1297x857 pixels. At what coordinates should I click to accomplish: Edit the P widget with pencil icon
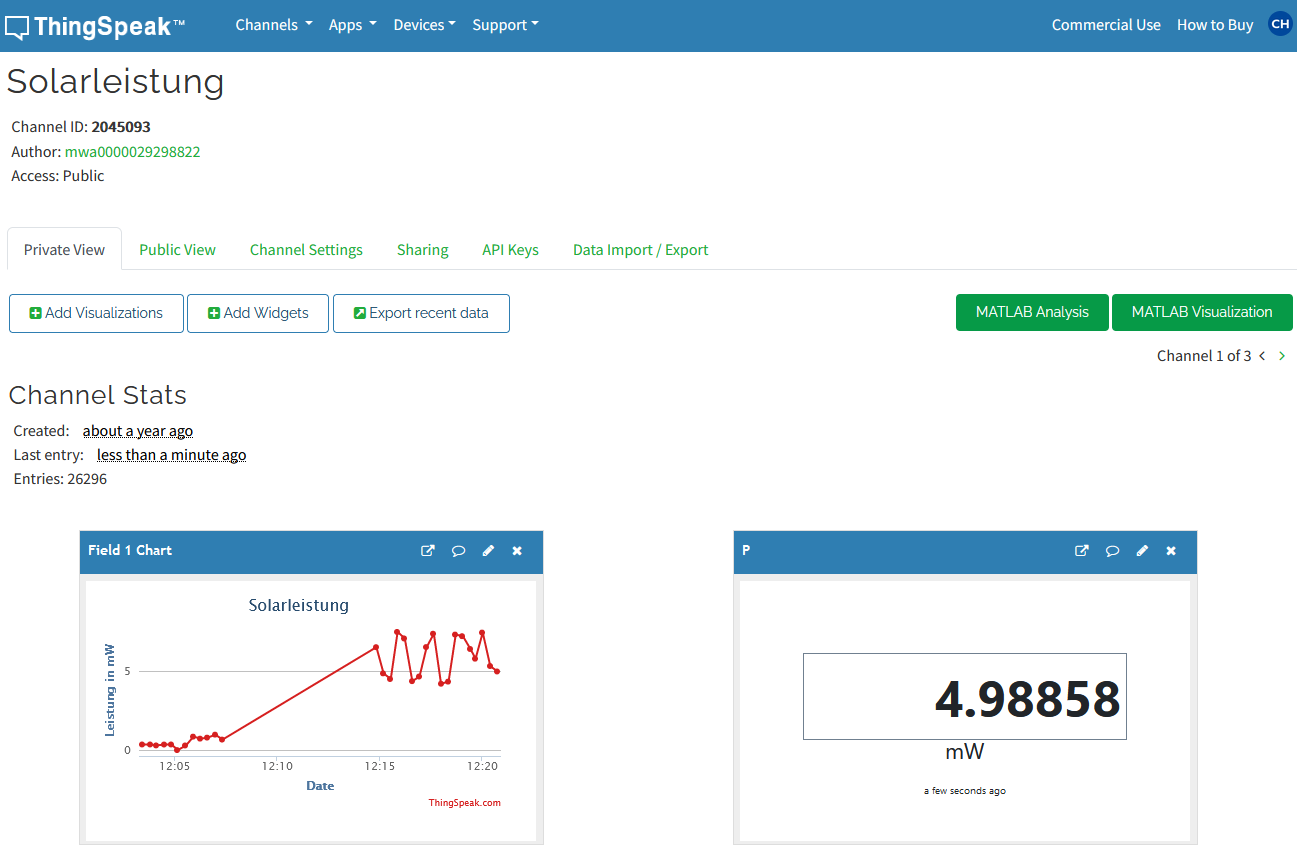[1142, 551]
